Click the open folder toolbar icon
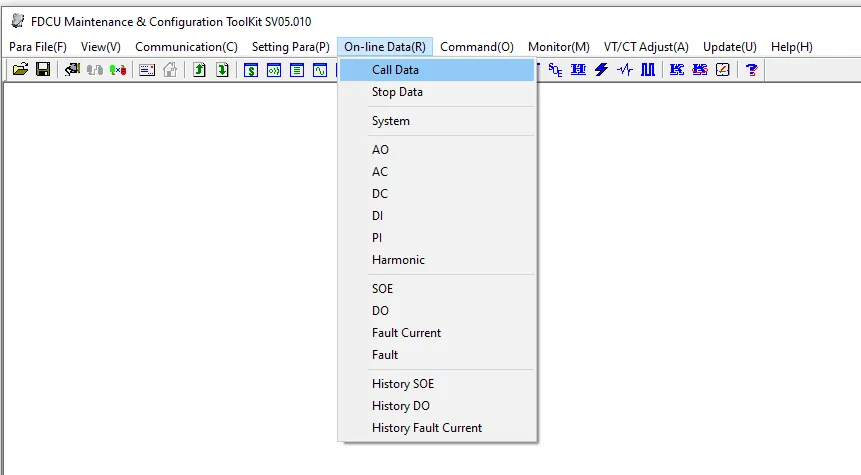Screen dimensions: 861x475 click(x=20, y=70)
